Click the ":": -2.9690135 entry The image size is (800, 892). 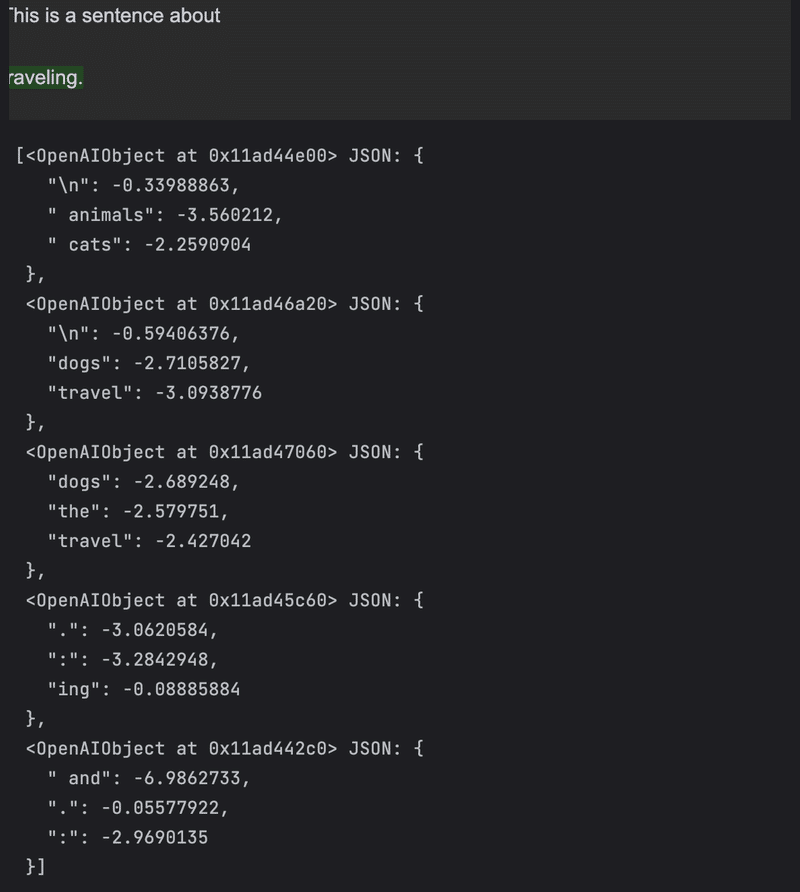point(128,837)
